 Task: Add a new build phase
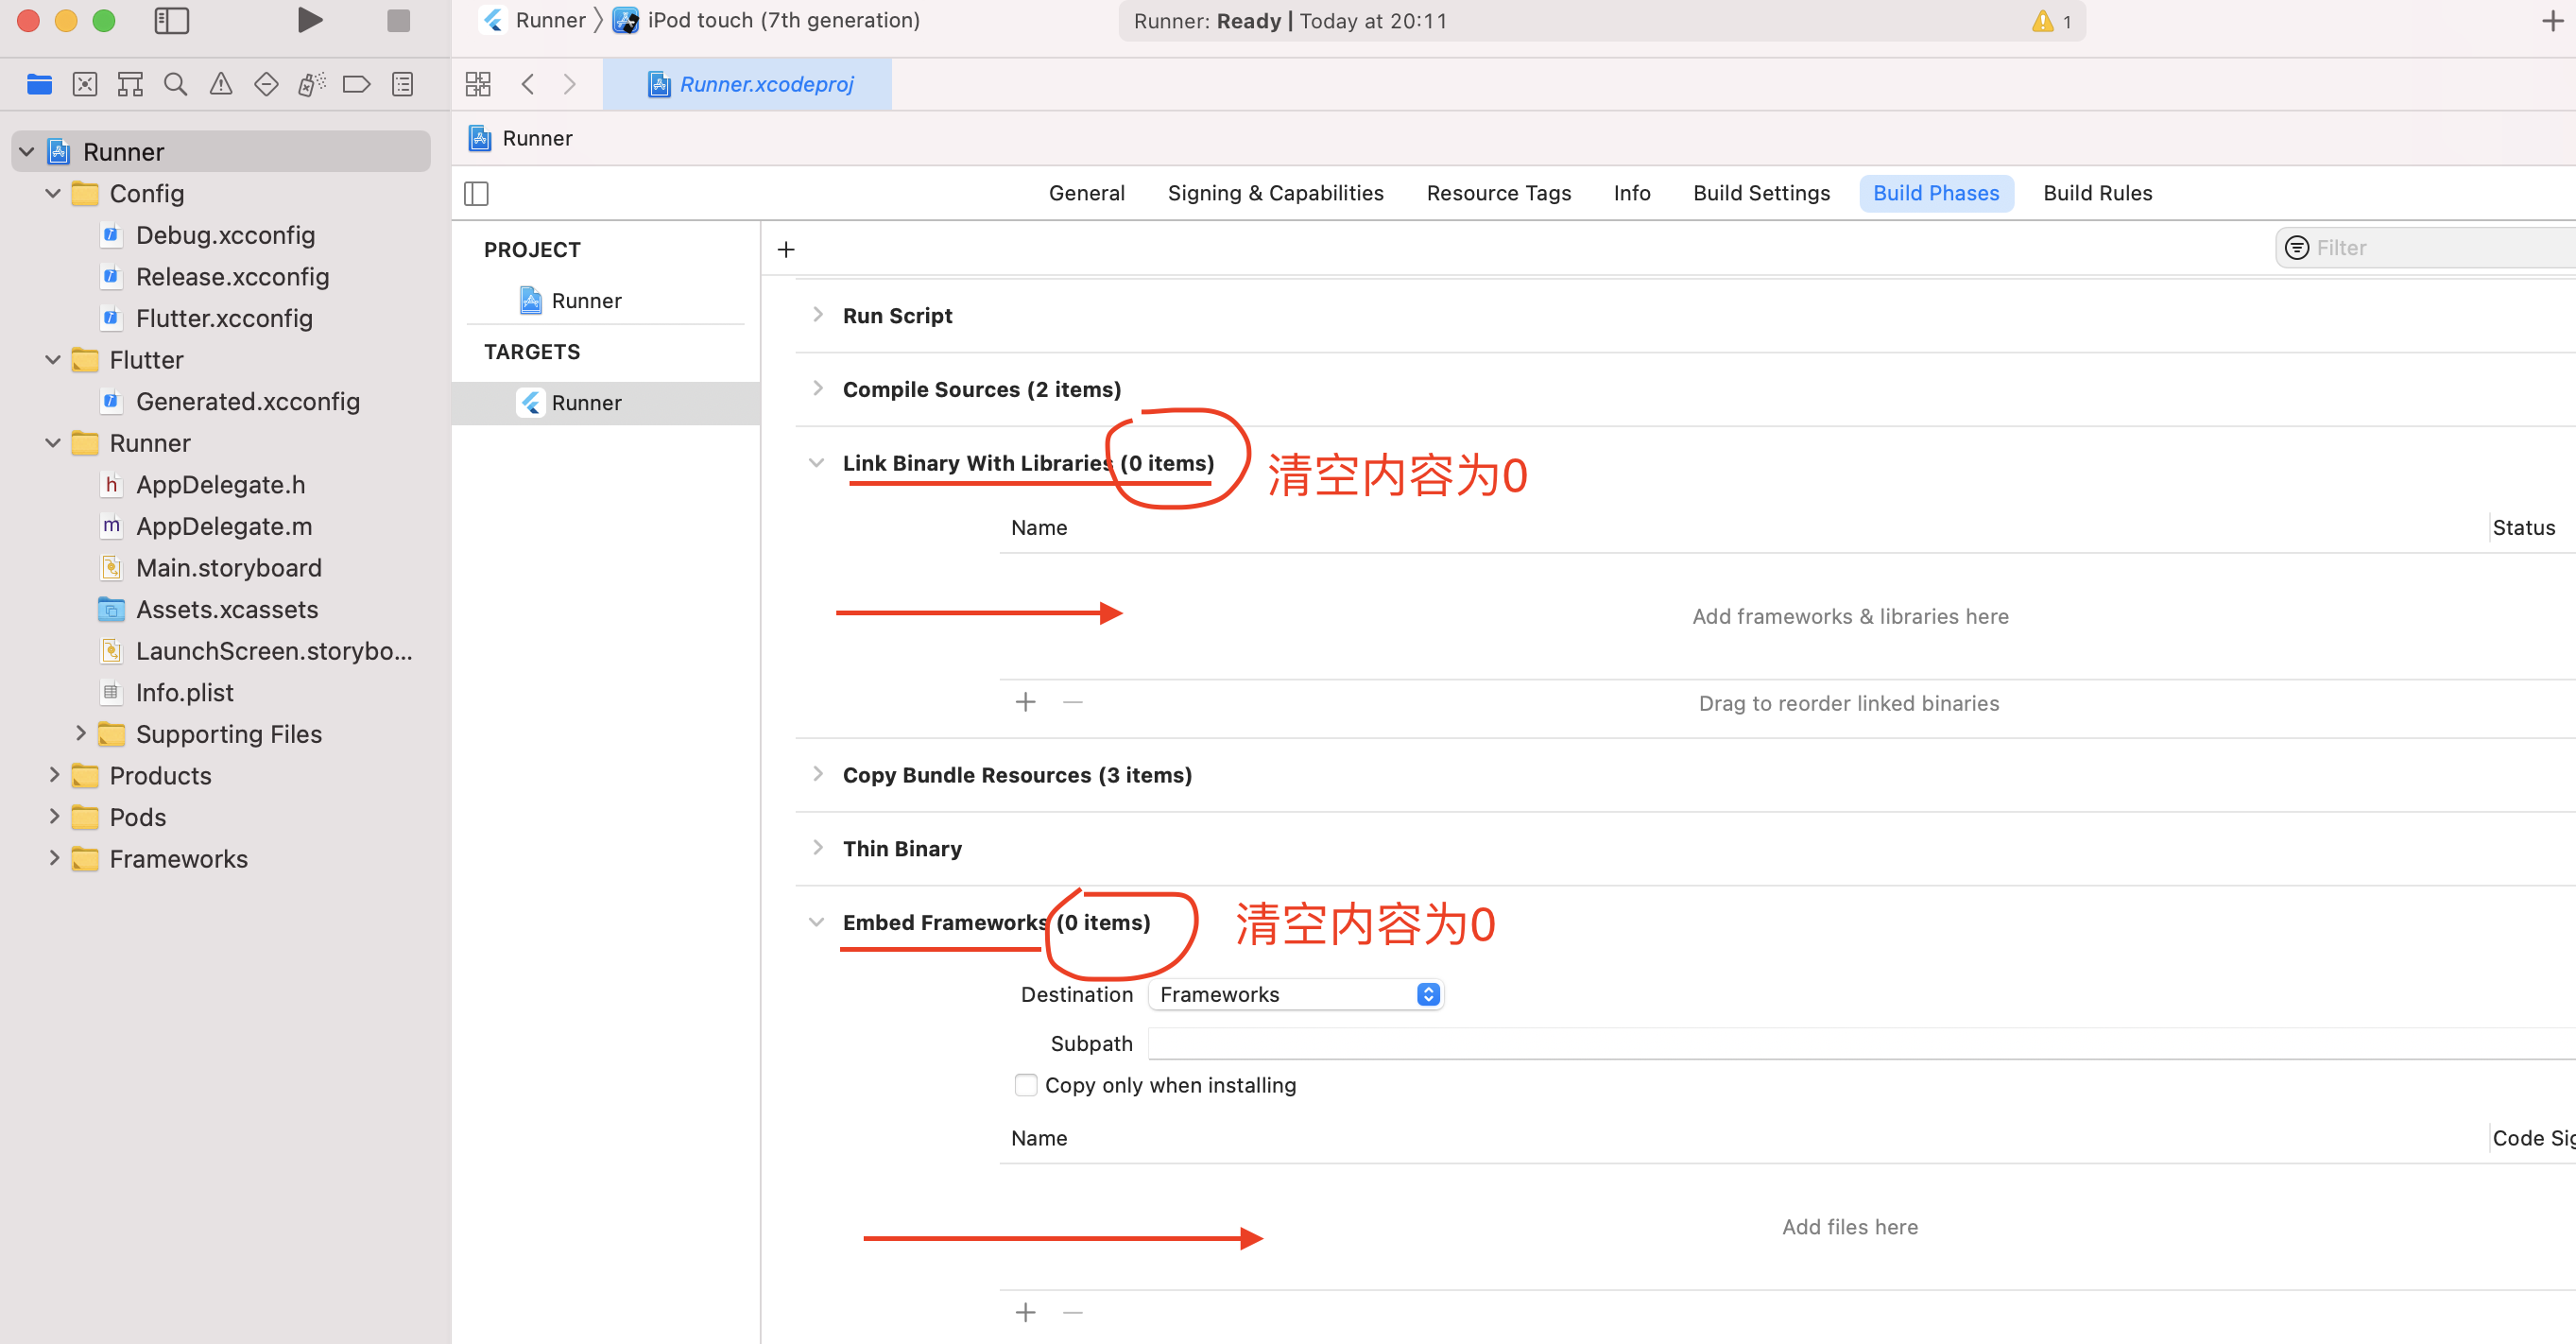coord(786,249)
